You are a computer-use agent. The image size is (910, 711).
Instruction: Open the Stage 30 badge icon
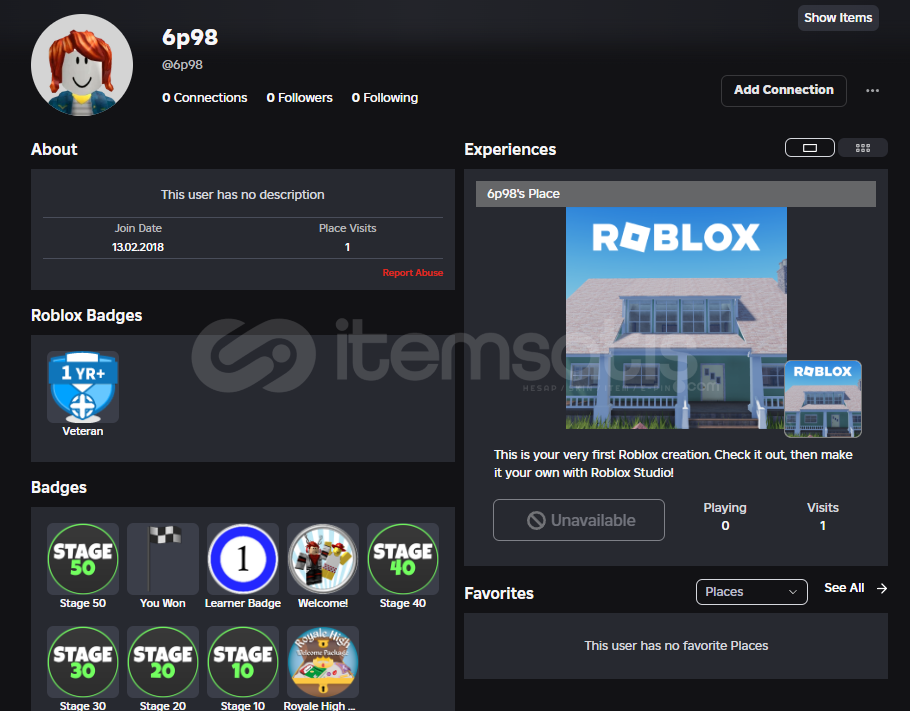pyautogui.click(x=83, y=662)
